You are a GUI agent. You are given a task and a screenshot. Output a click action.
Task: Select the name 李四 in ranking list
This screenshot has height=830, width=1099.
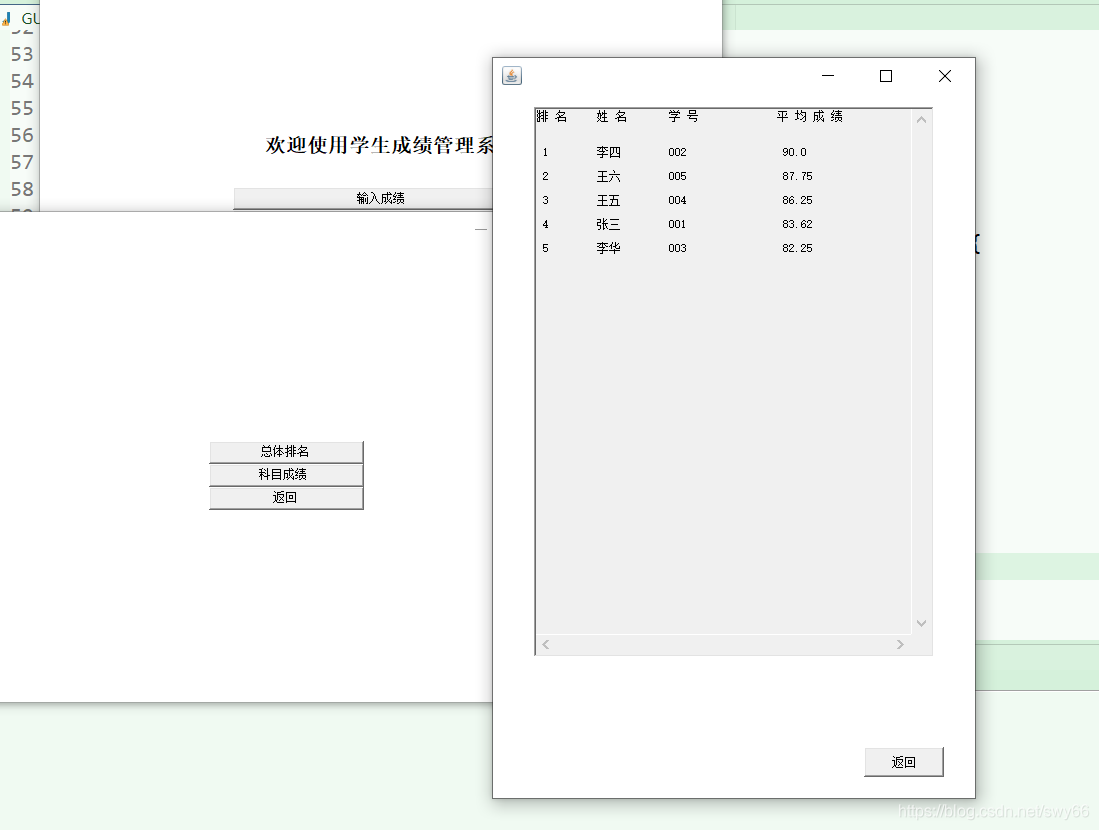point(608,152)
